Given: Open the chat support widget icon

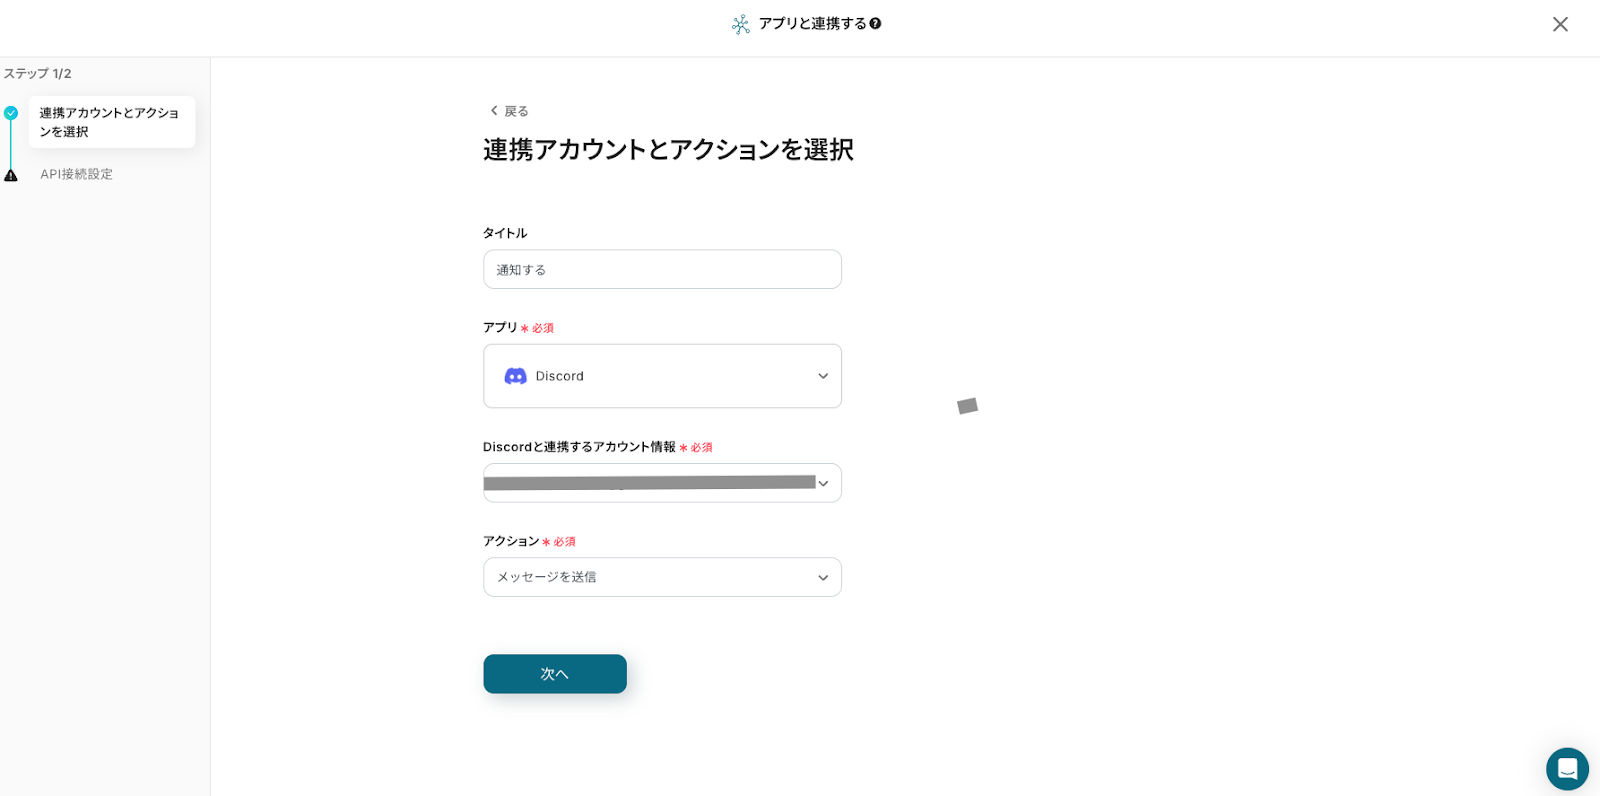Looking at the screenshot, I should point(1567,769).
